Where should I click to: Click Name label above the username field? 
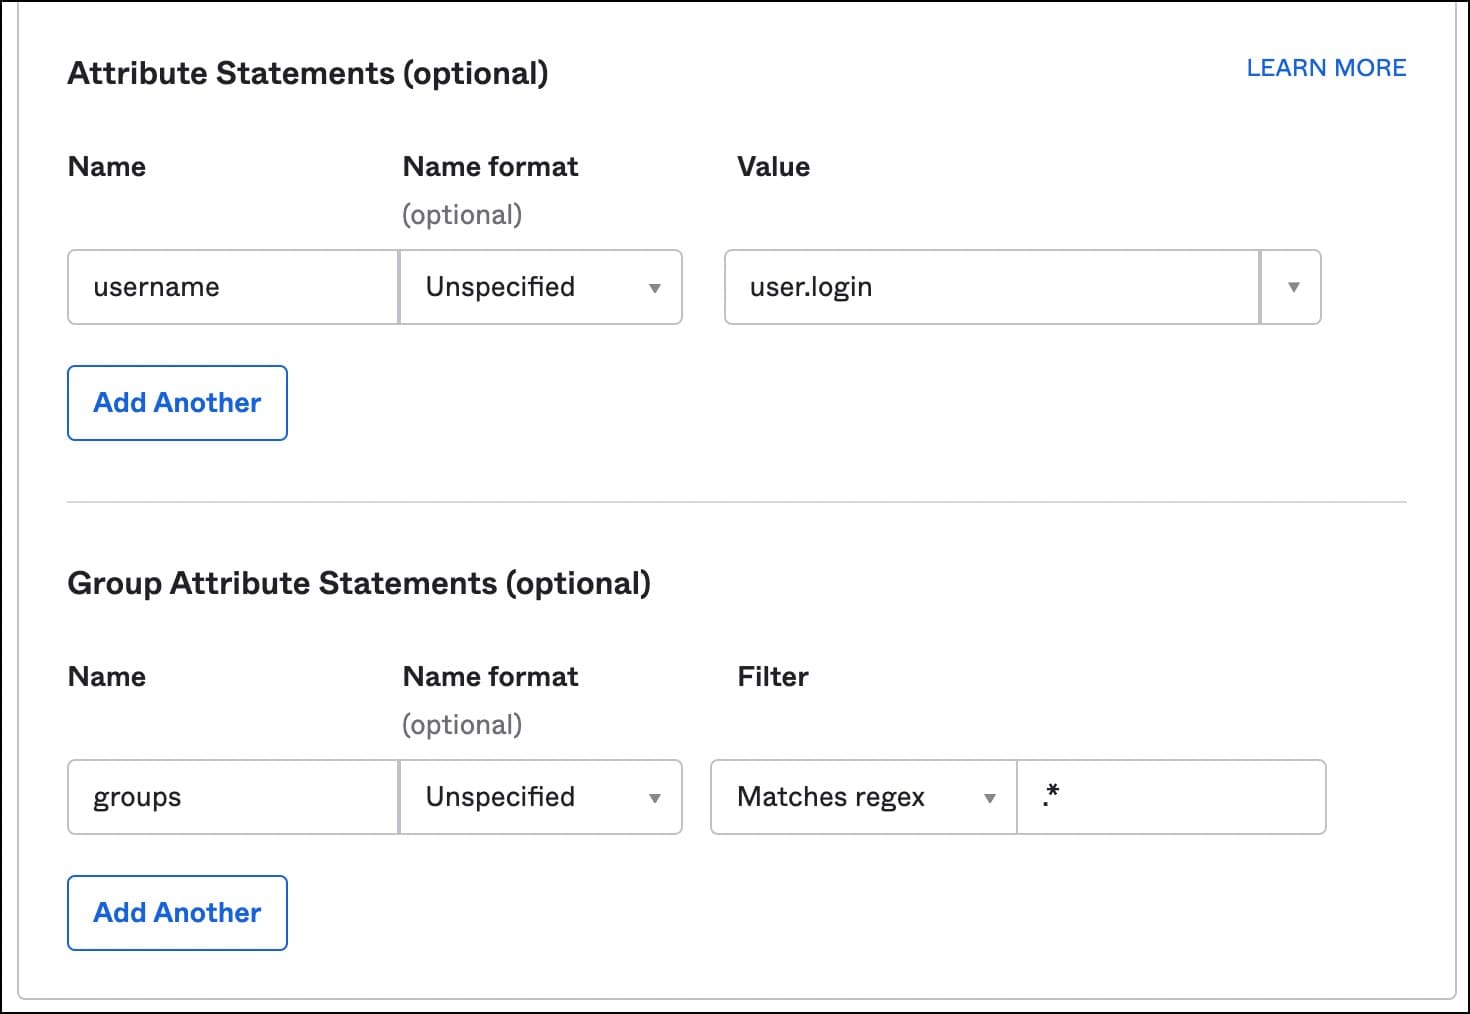106,167
